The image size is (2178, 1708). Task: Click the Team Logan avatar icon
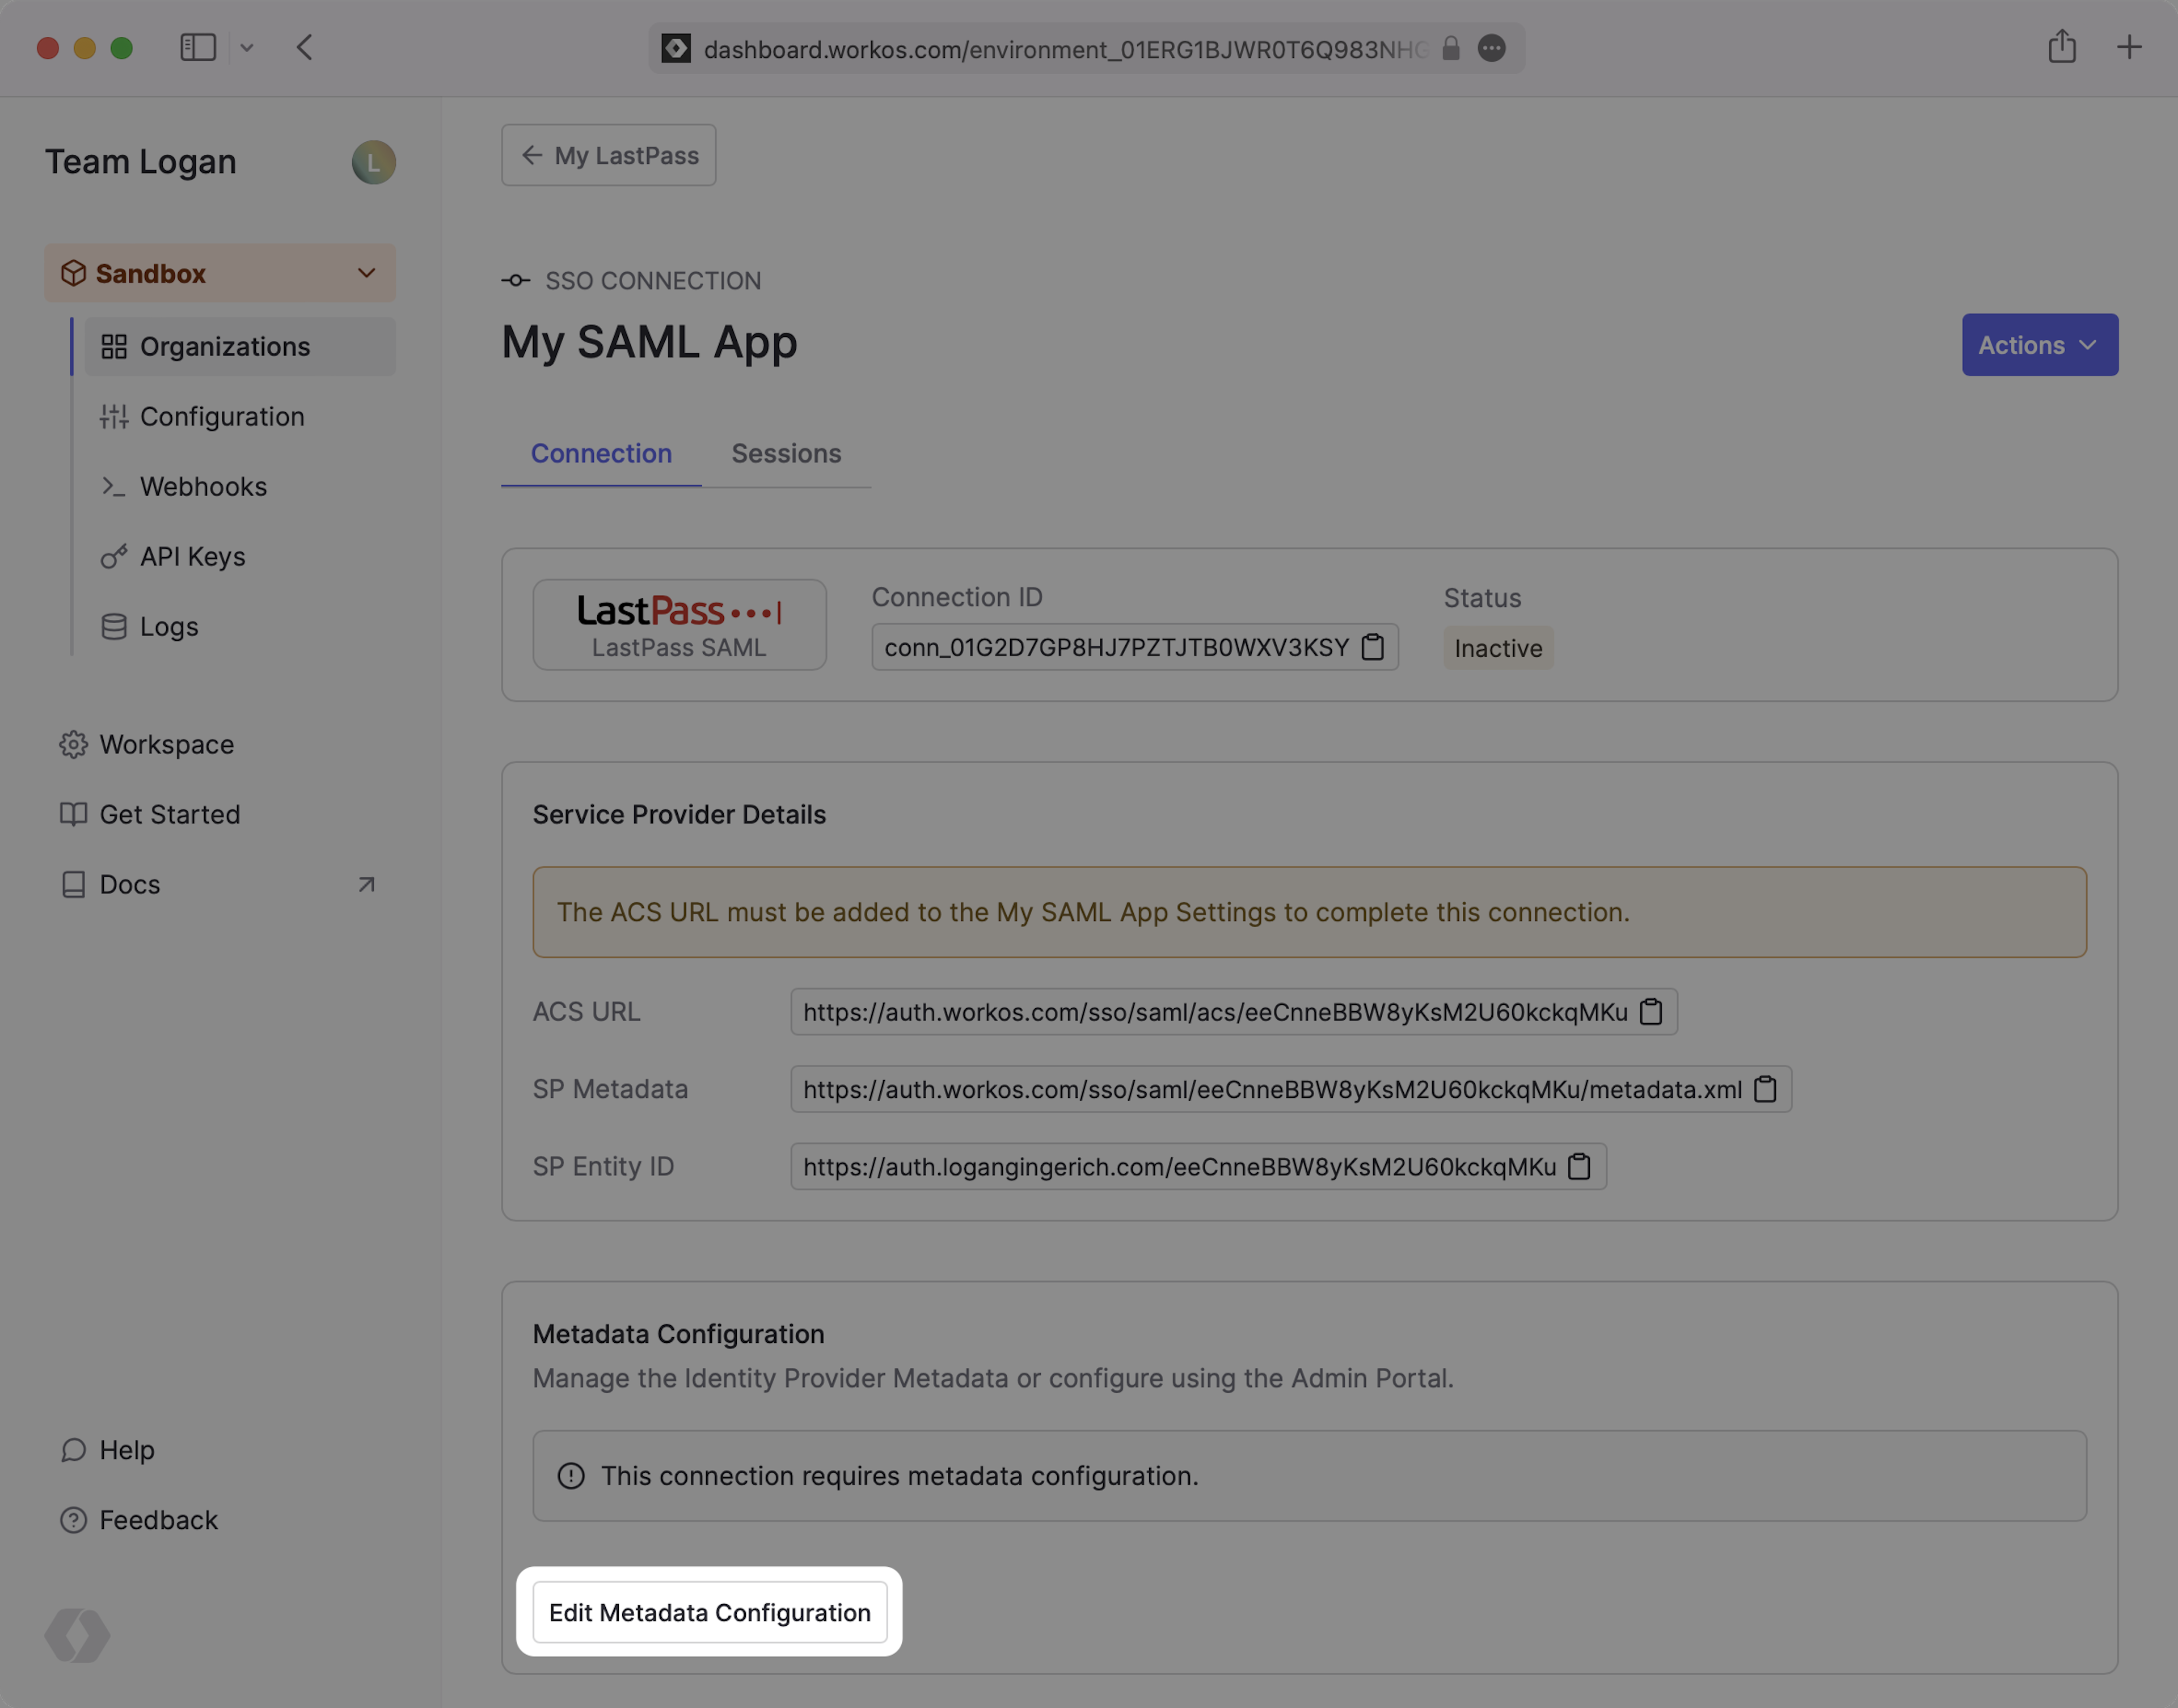373,162
